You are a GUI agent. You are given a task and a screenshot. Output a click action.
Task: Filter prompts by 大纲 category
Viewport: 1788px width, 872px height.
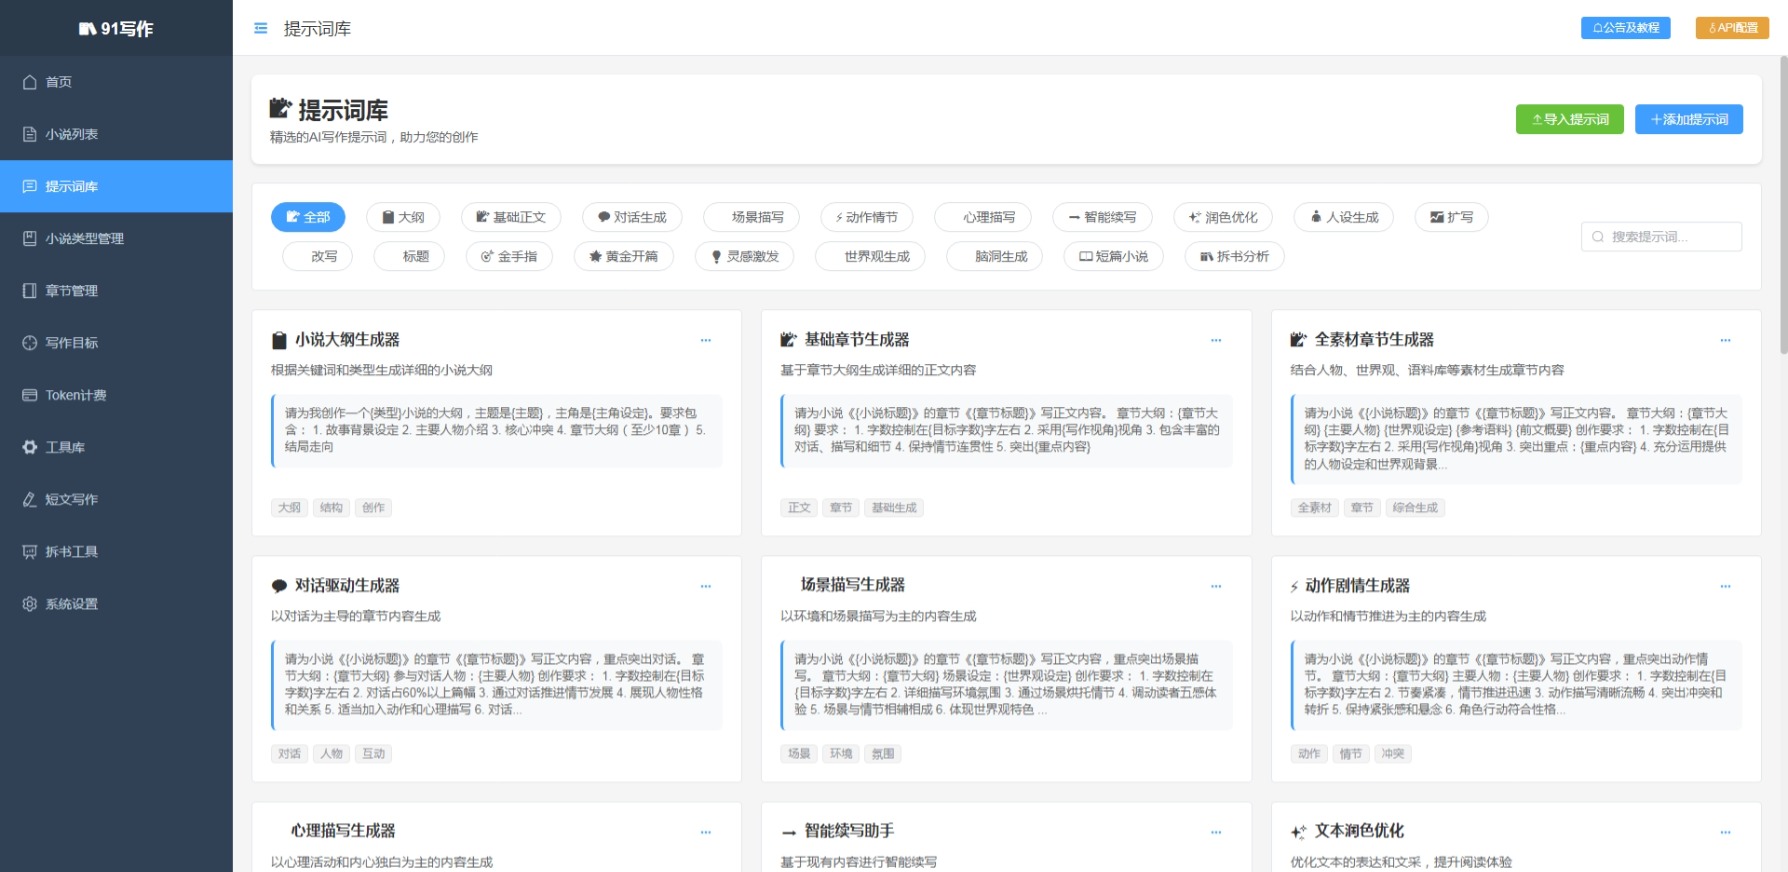coord(403,217)
